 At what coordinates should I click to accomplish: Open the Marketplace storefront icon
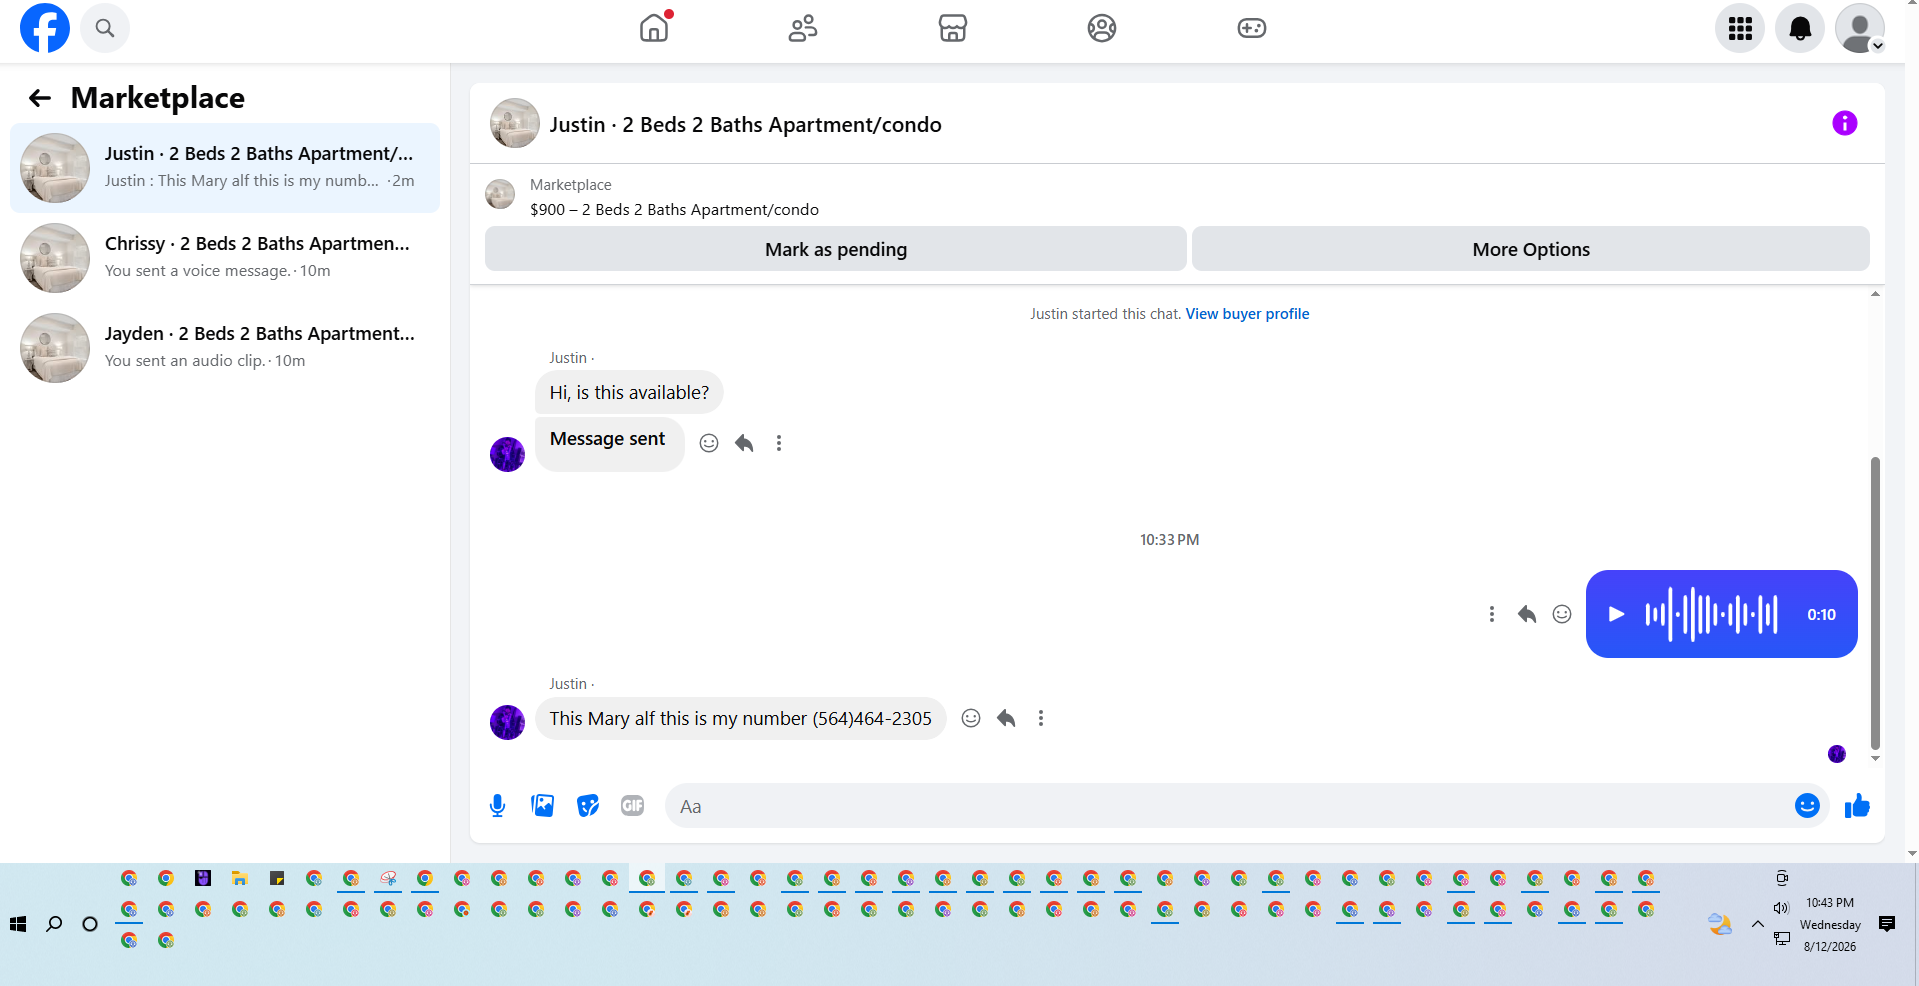[953, 28]
